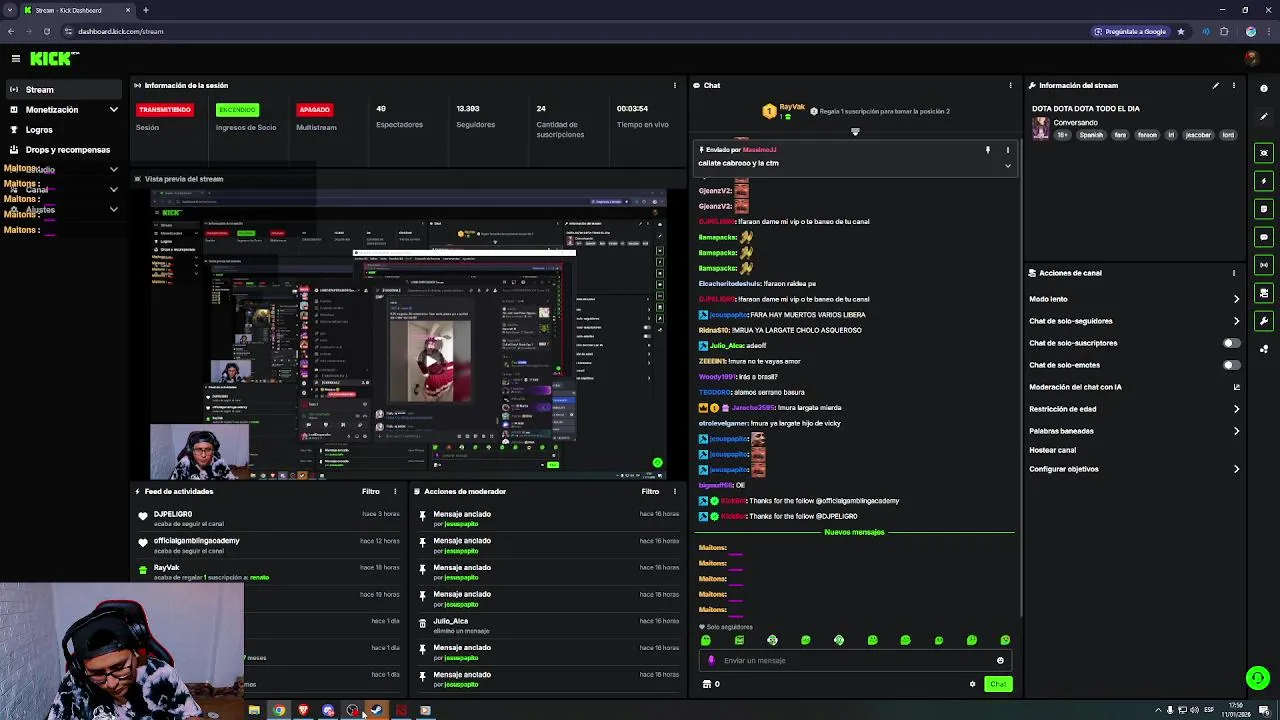Click the Spanish tag in stream info
Screen dimensions: 1280x720
[x=1091, y=135]
